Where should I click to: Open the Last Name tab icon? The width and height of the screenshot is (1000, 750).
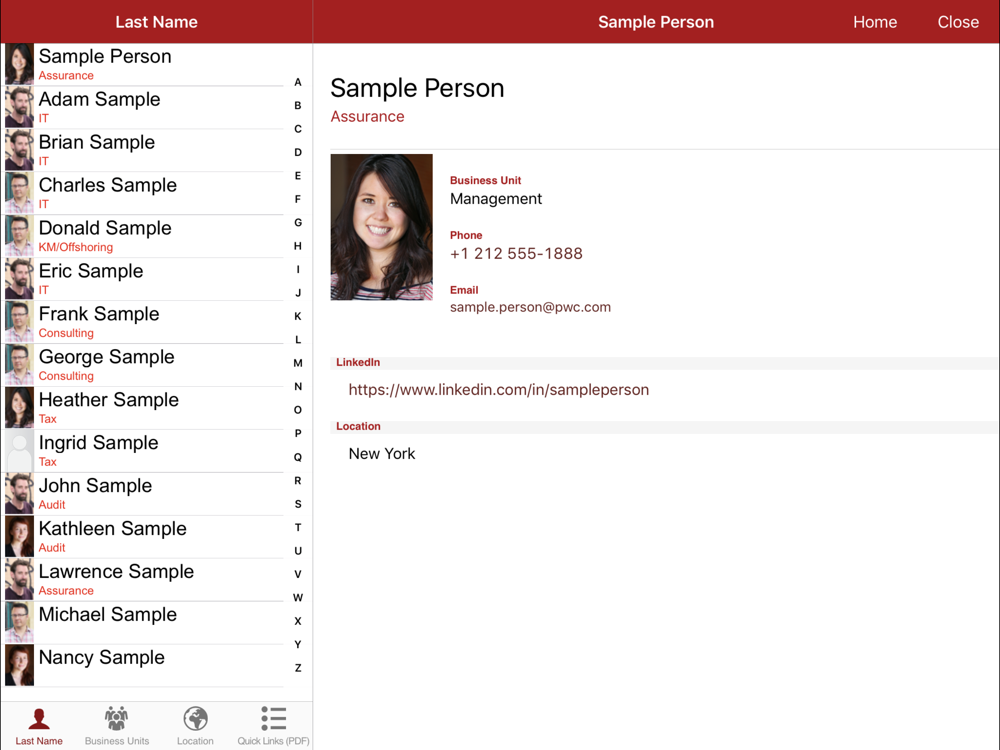(x=39, y=719)
